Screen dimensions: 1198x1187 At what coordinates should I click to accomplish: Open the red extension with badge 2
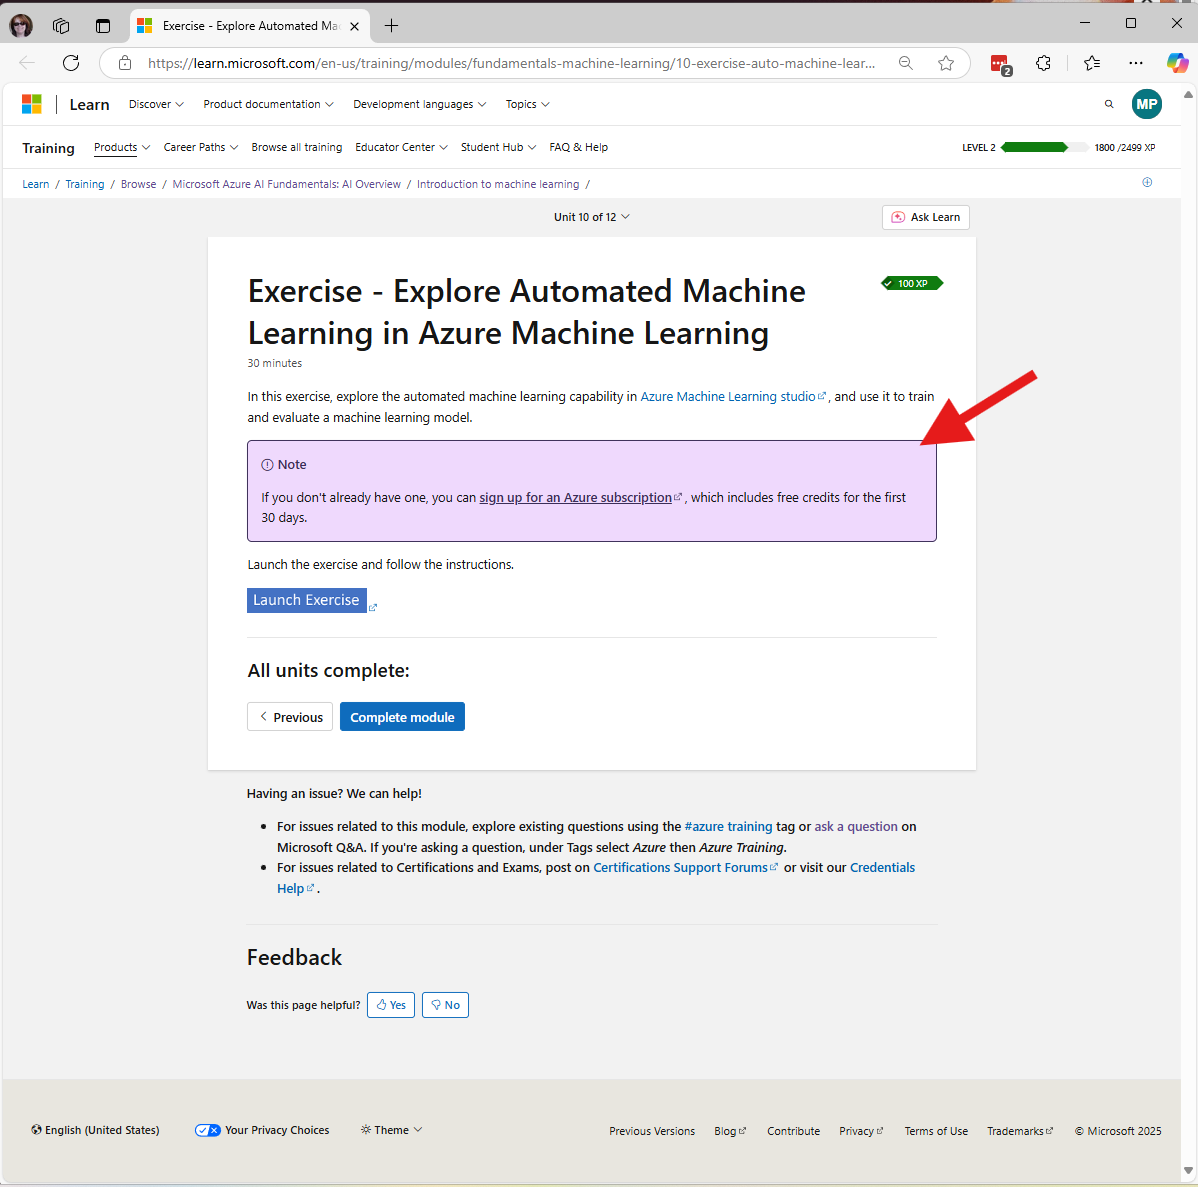tap(1000, 64)
